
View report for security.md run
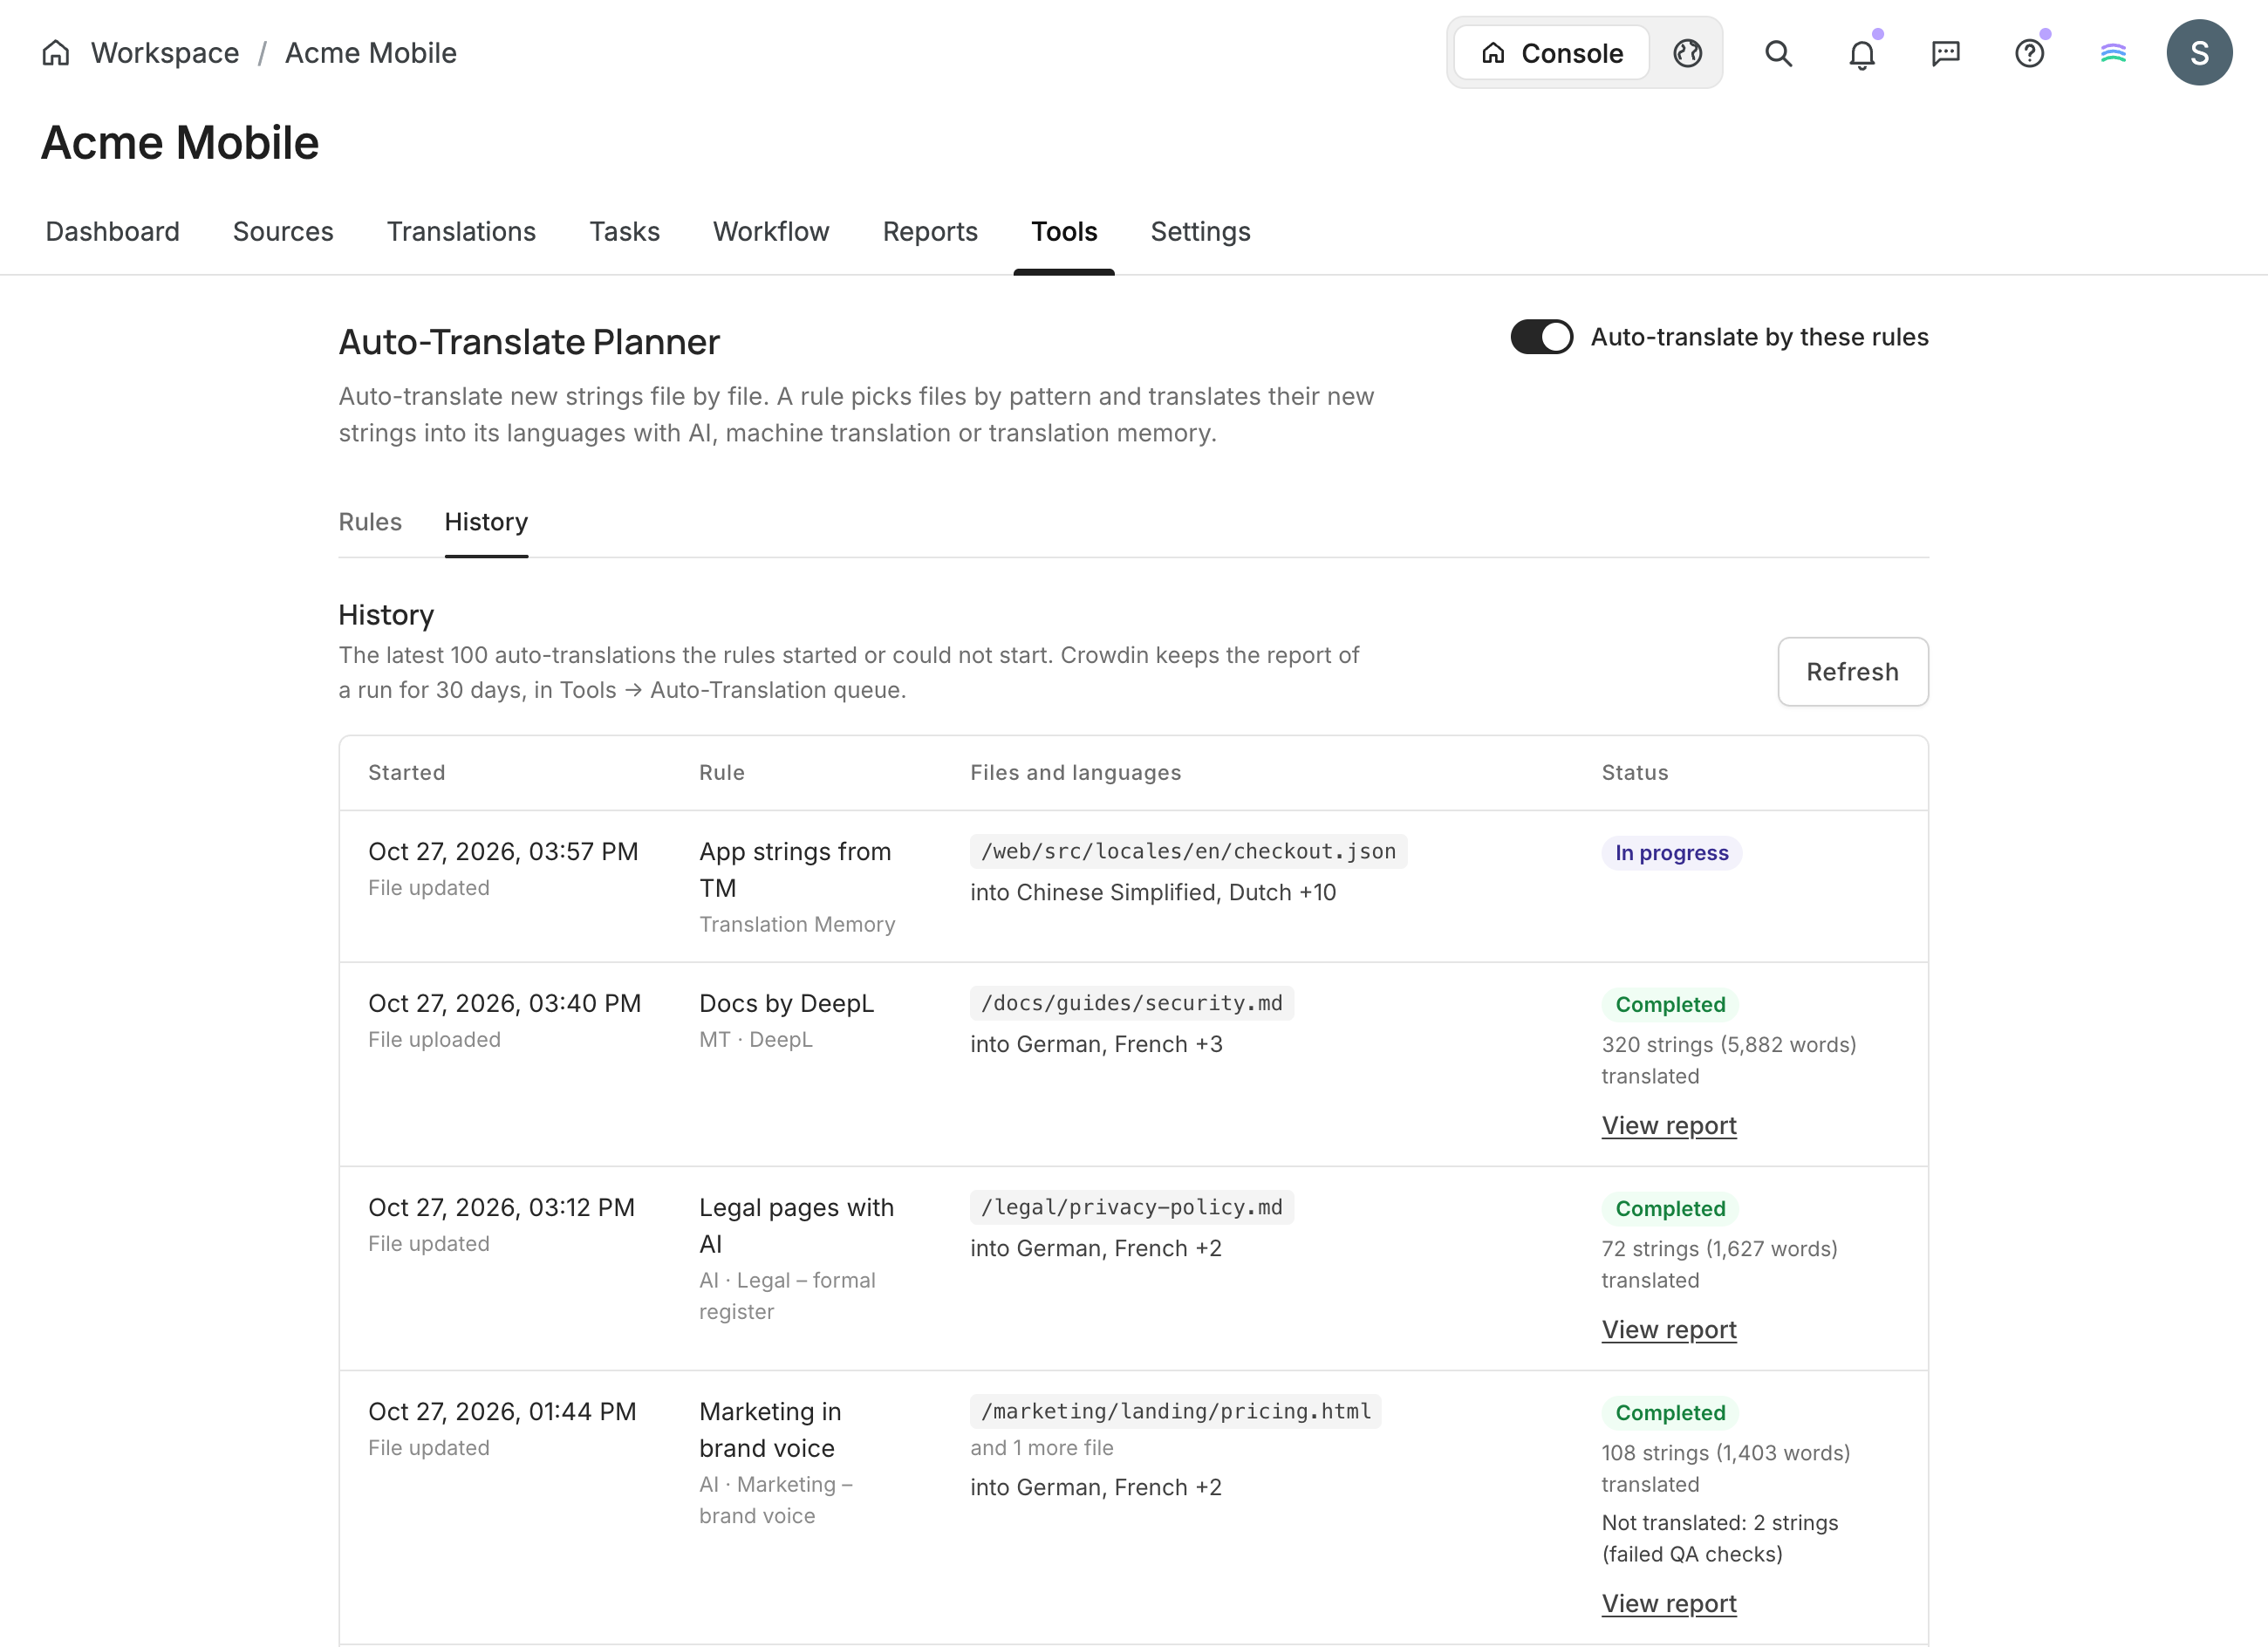tap(1669, 1125)
